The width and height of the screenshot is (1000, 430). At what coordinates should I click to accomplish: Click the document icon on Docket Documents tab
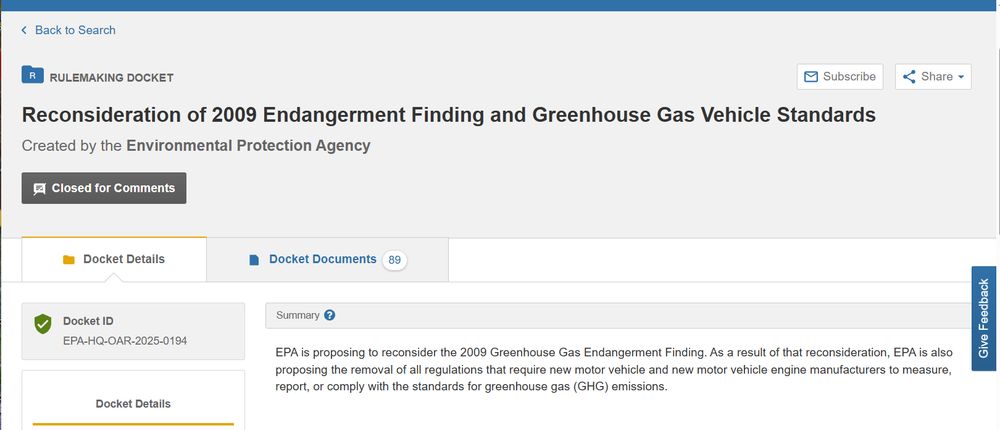tap(254, 260)
